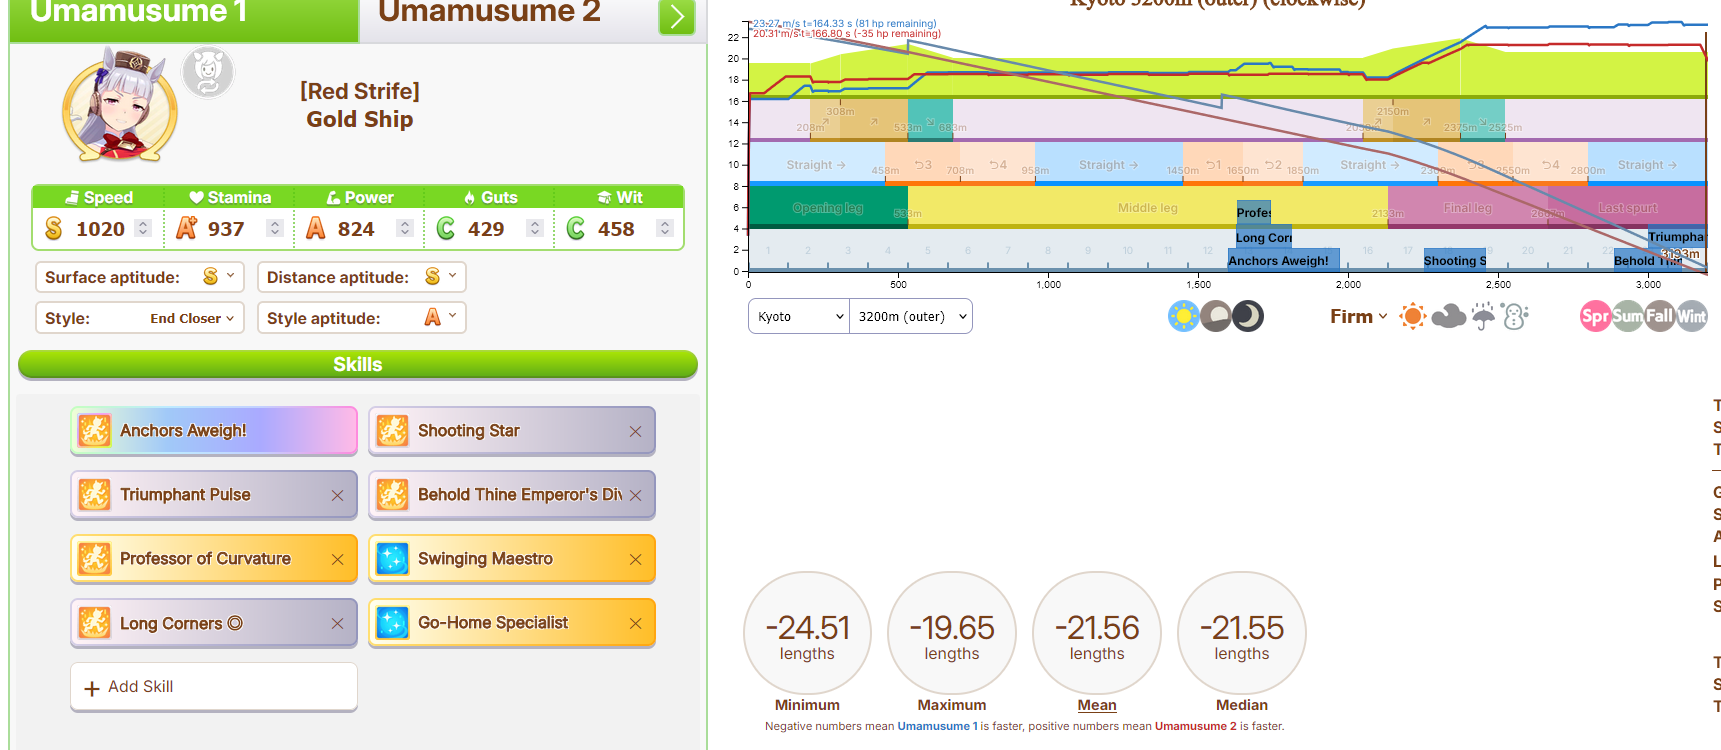Select Summer season button
The image size is (1721, 750).
point(1627,317)
